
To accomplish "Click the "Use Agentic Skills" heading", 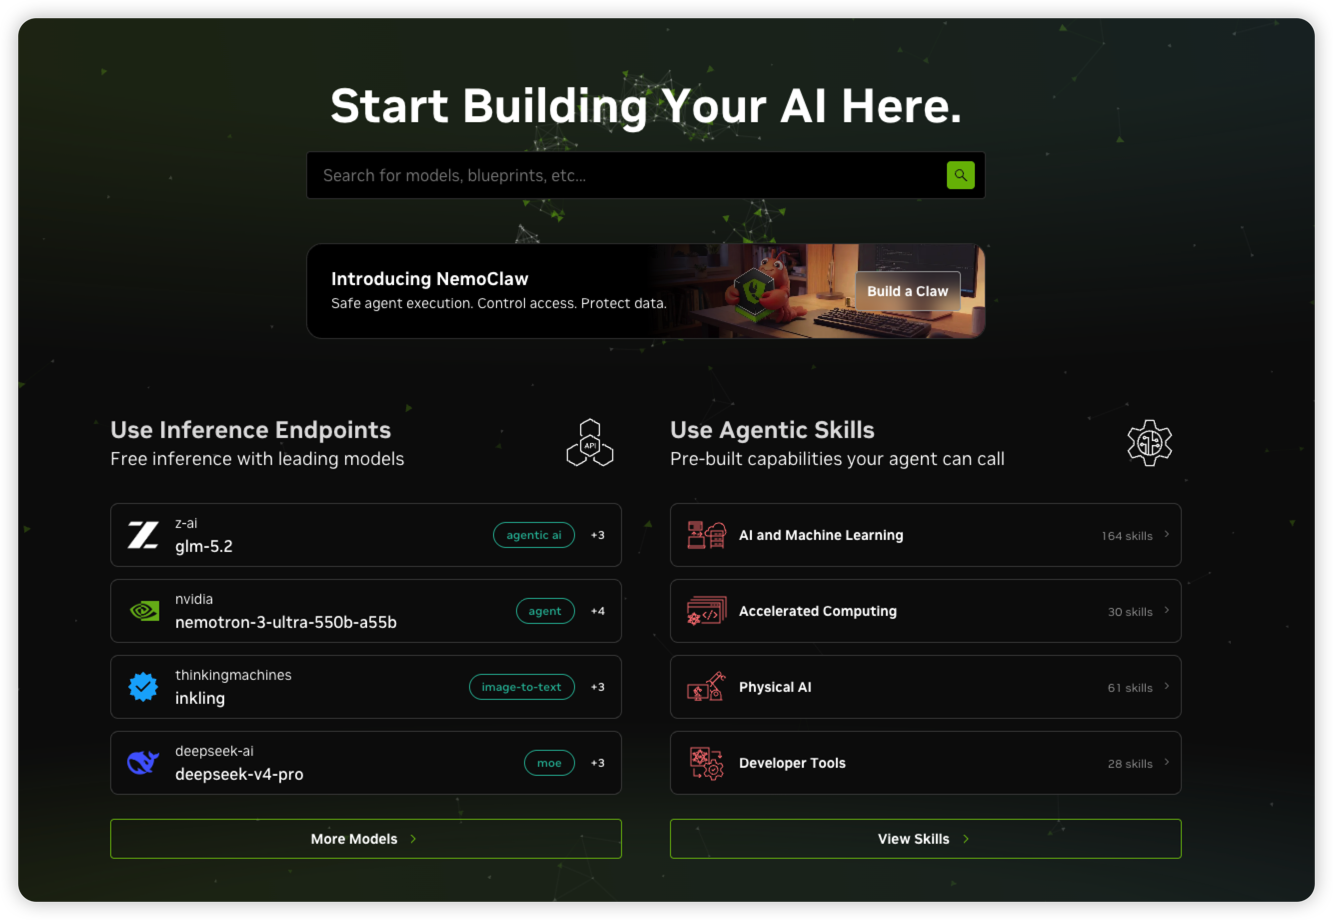I will click(772, 430).
